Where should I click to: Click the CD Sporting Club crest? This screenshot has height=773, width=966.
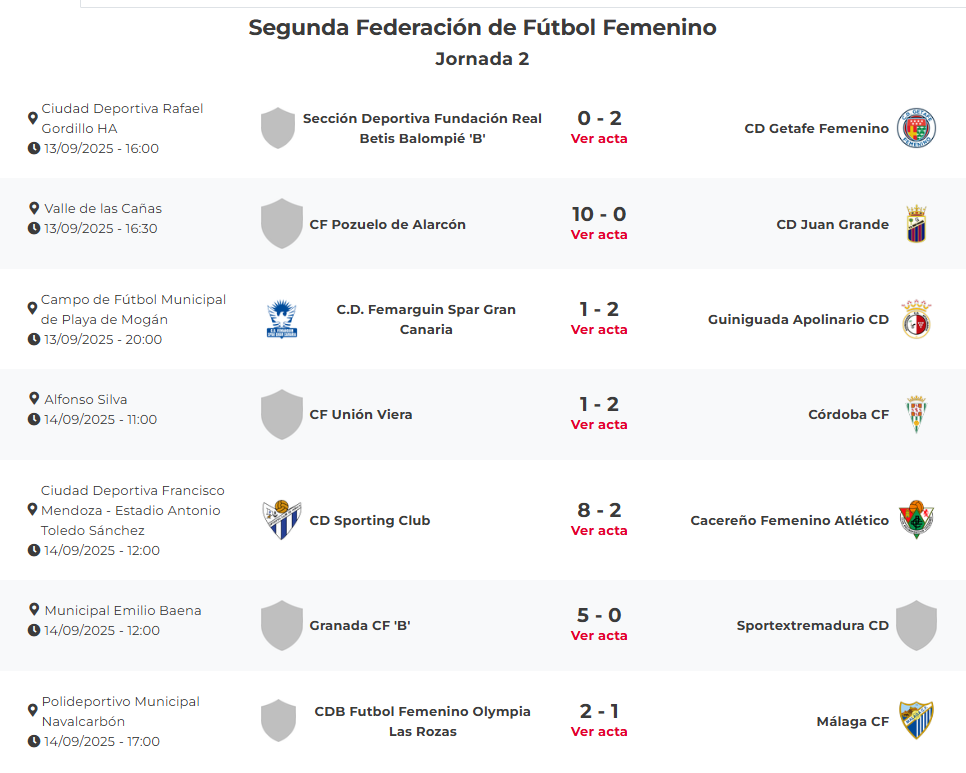(282, 520)
